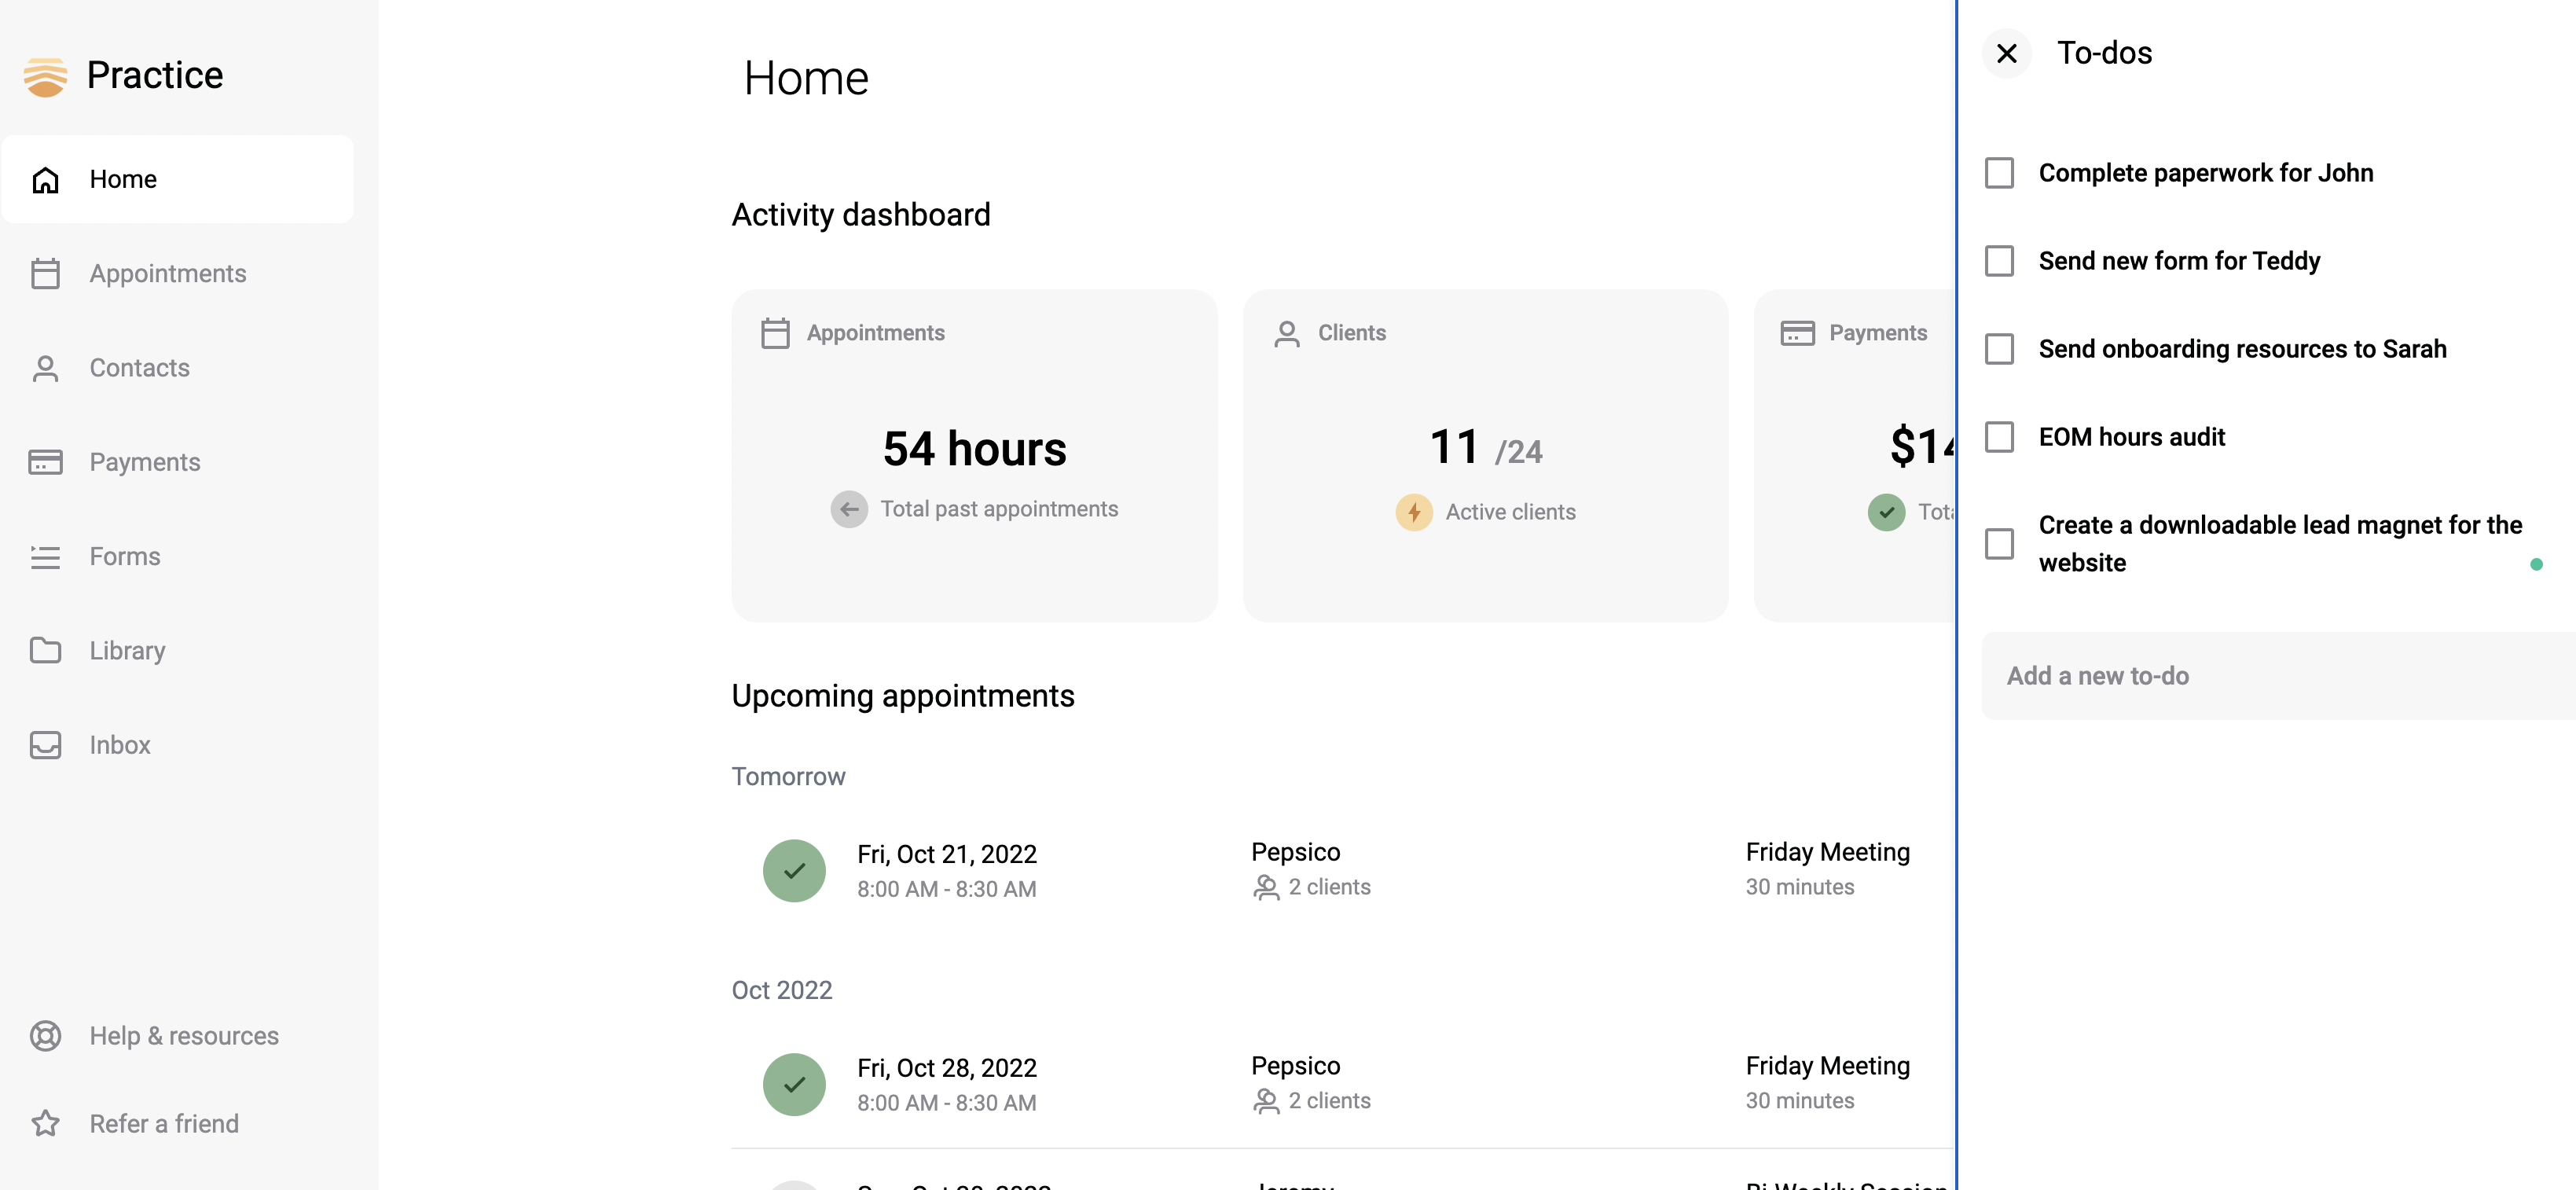Click green check for Oct 21 appointment
Viewport: 2576px width, 1190px height.
[x=794, y=871]
